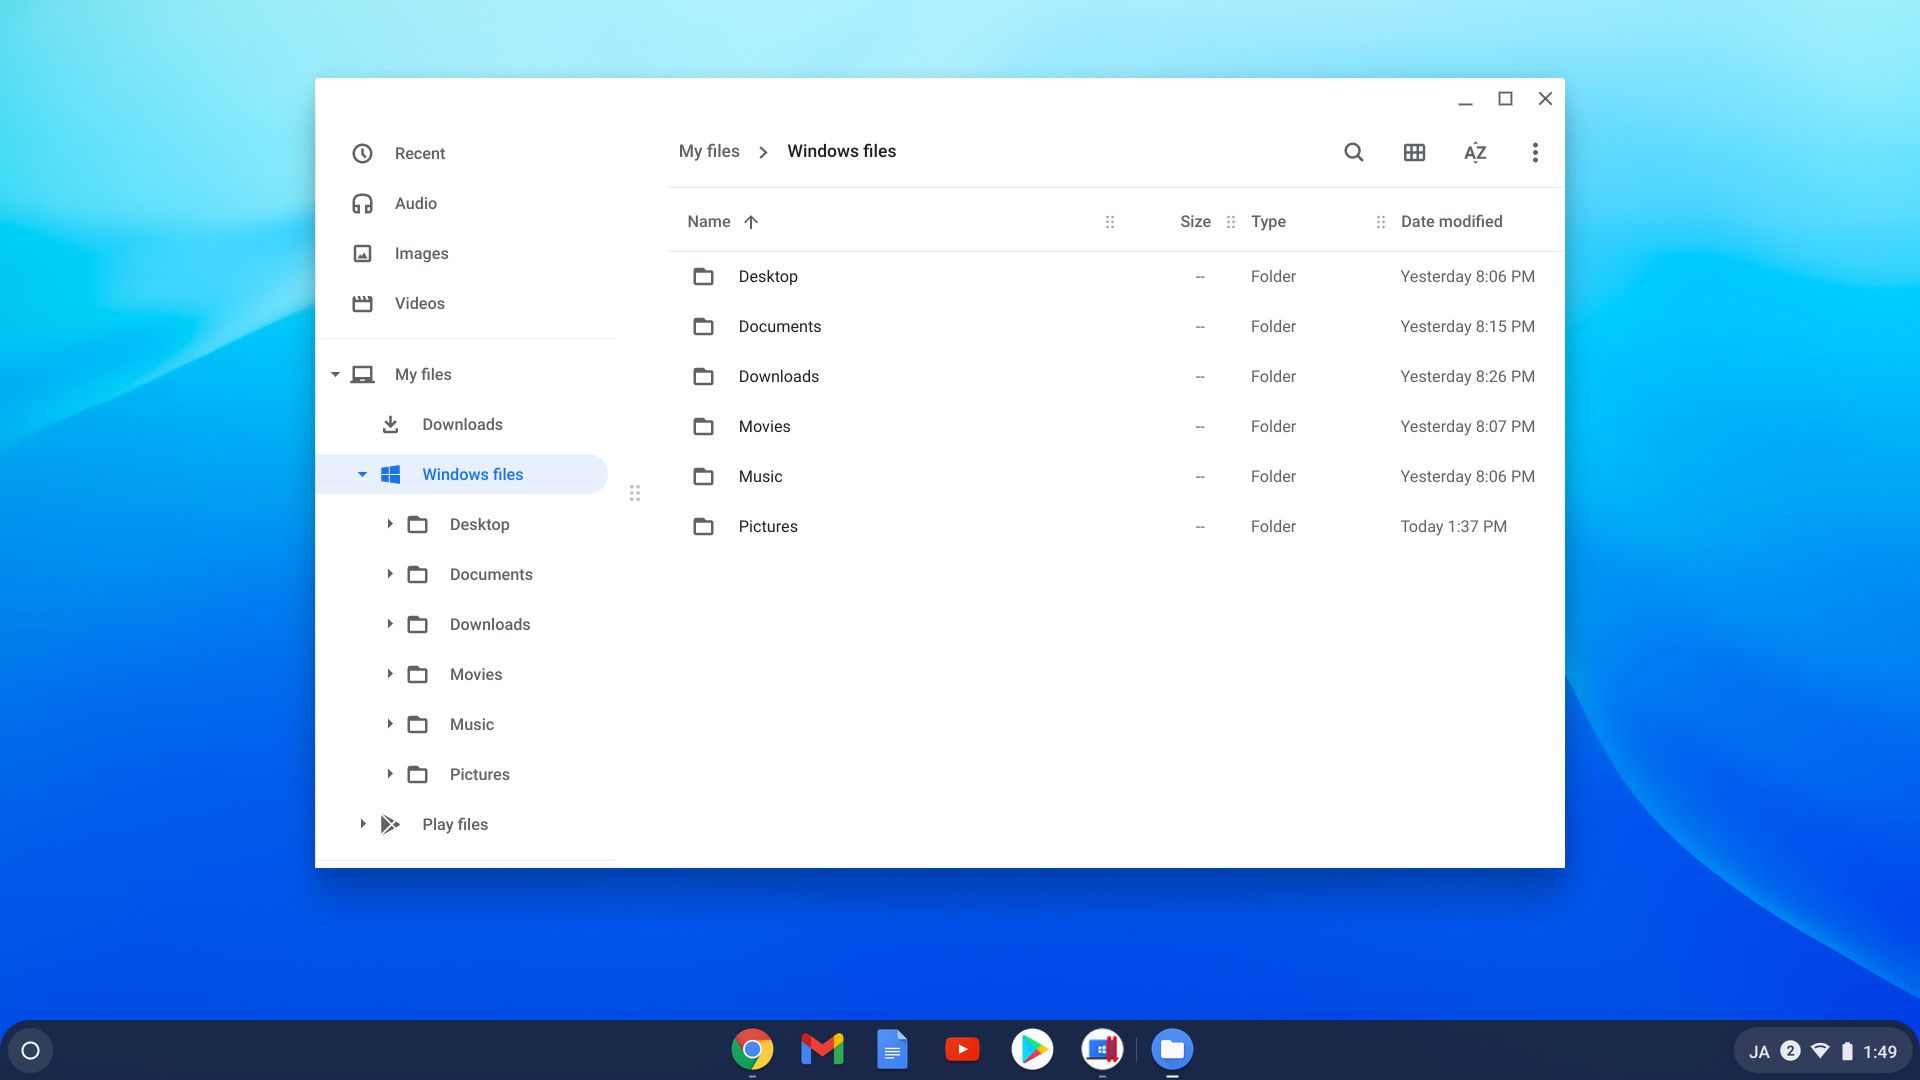
Task: Open Parallels Desktop from the shelf
Action: tap(1102, 1050)
